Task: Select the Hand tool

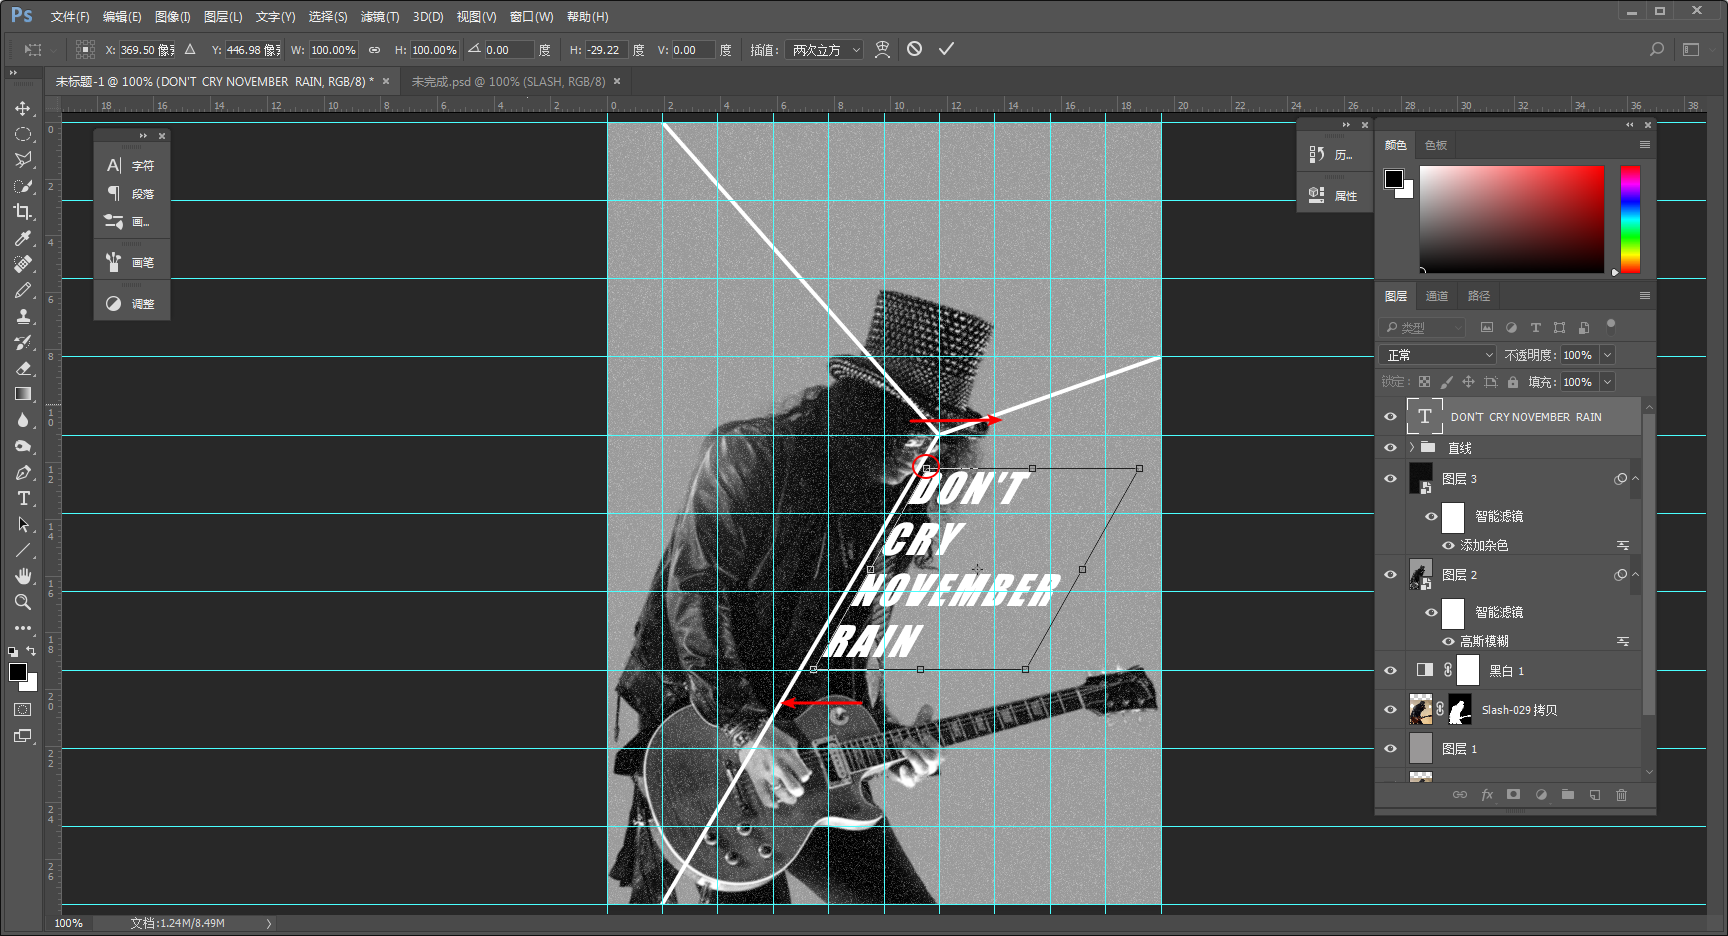Action: click(x=23, y=576)
